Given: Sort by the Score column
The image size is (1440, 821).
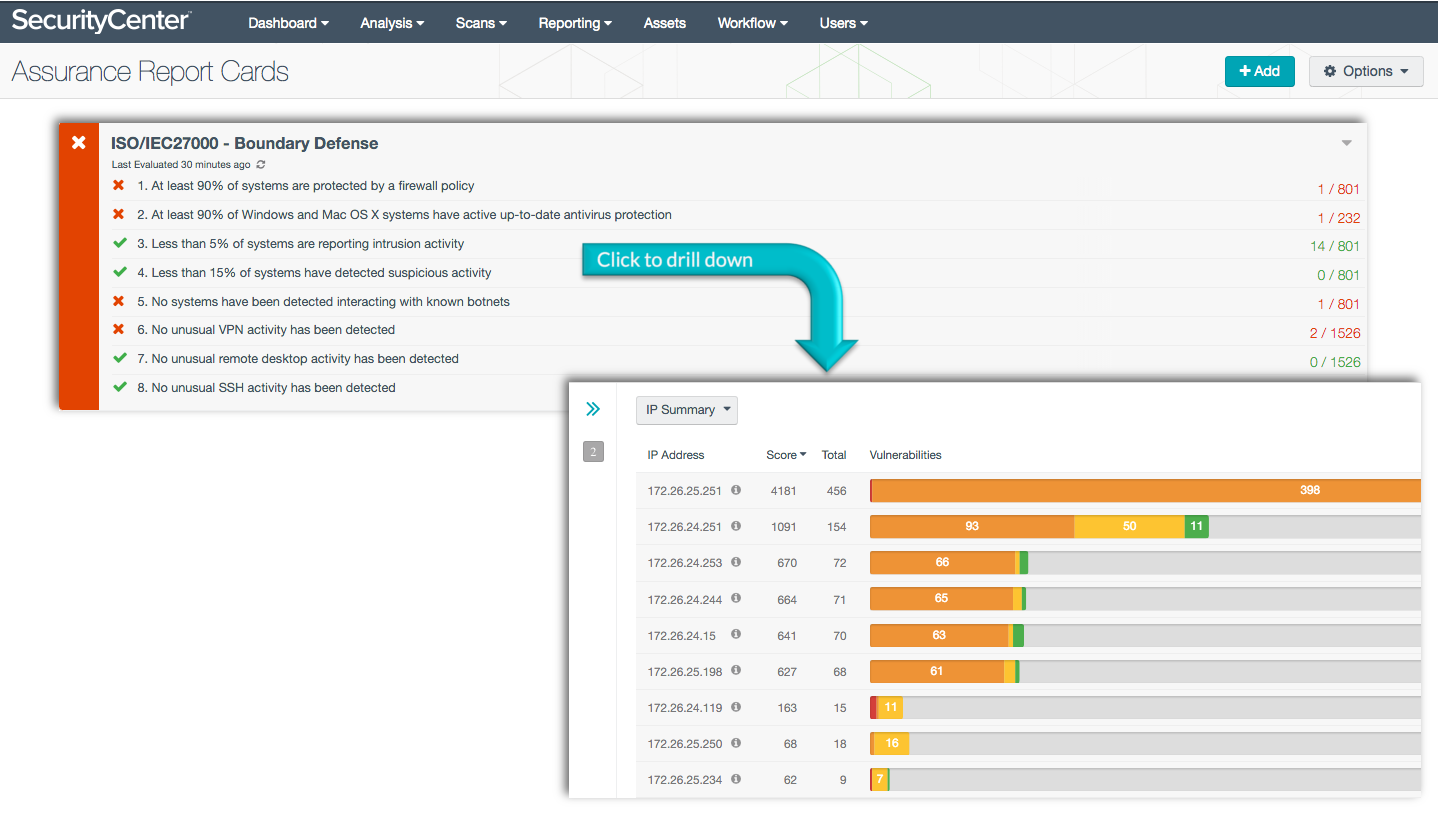Looking at the screenshot, I should (786, 455).
